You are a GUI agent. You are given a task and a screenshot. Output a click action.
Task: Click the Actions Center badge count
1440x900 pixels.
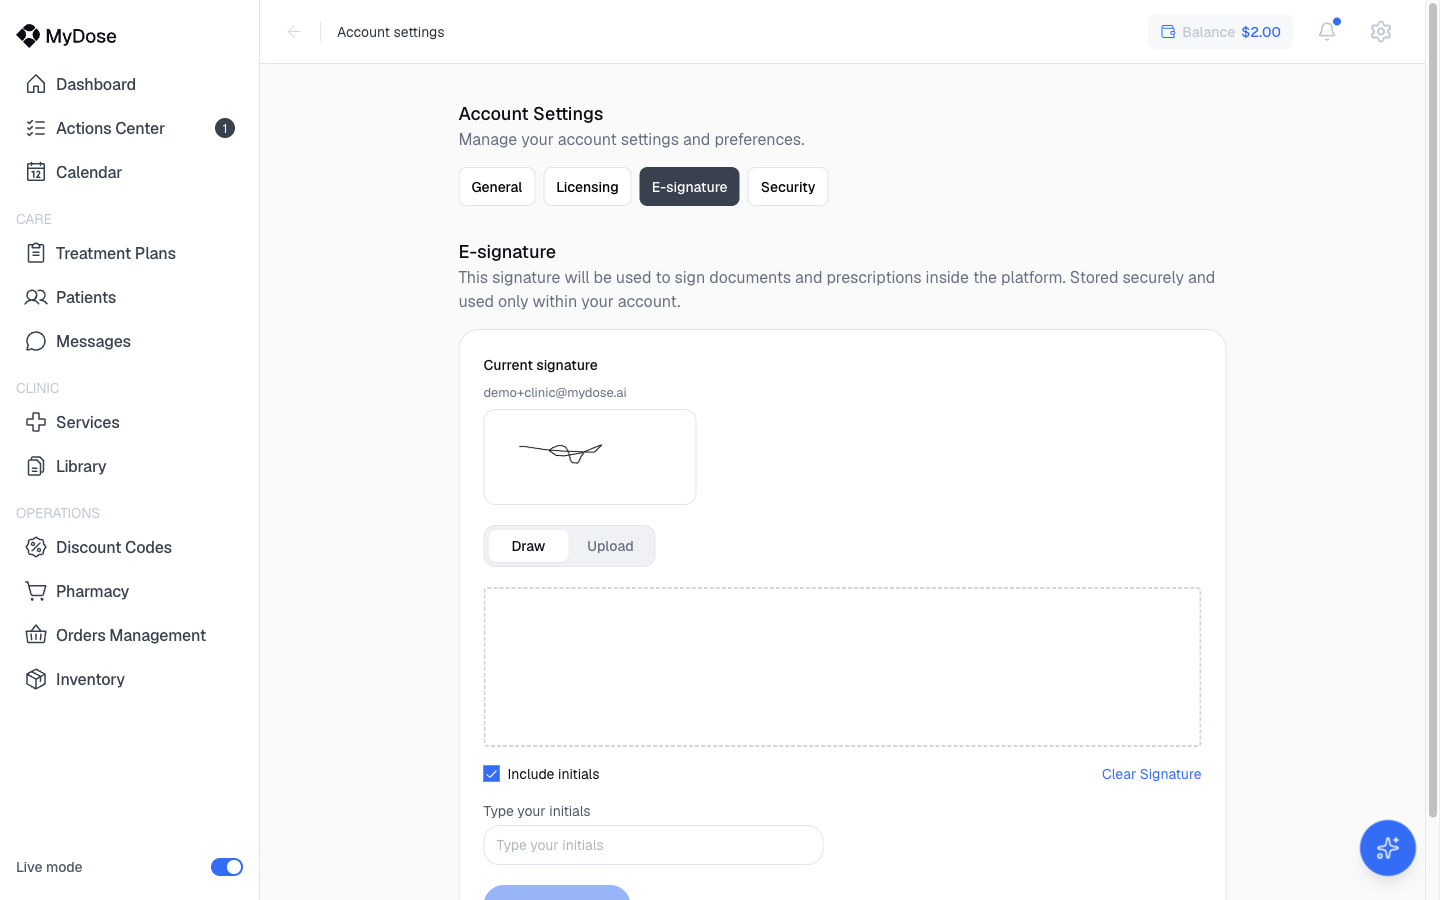[225, 128]
